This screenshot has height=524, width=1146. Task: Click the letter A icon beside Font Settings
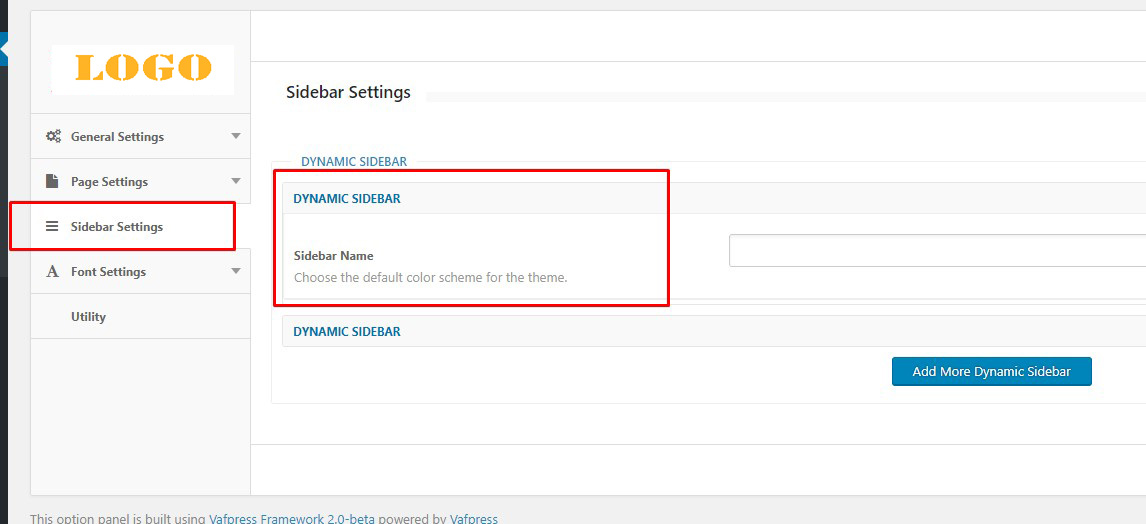click(53, 272)
